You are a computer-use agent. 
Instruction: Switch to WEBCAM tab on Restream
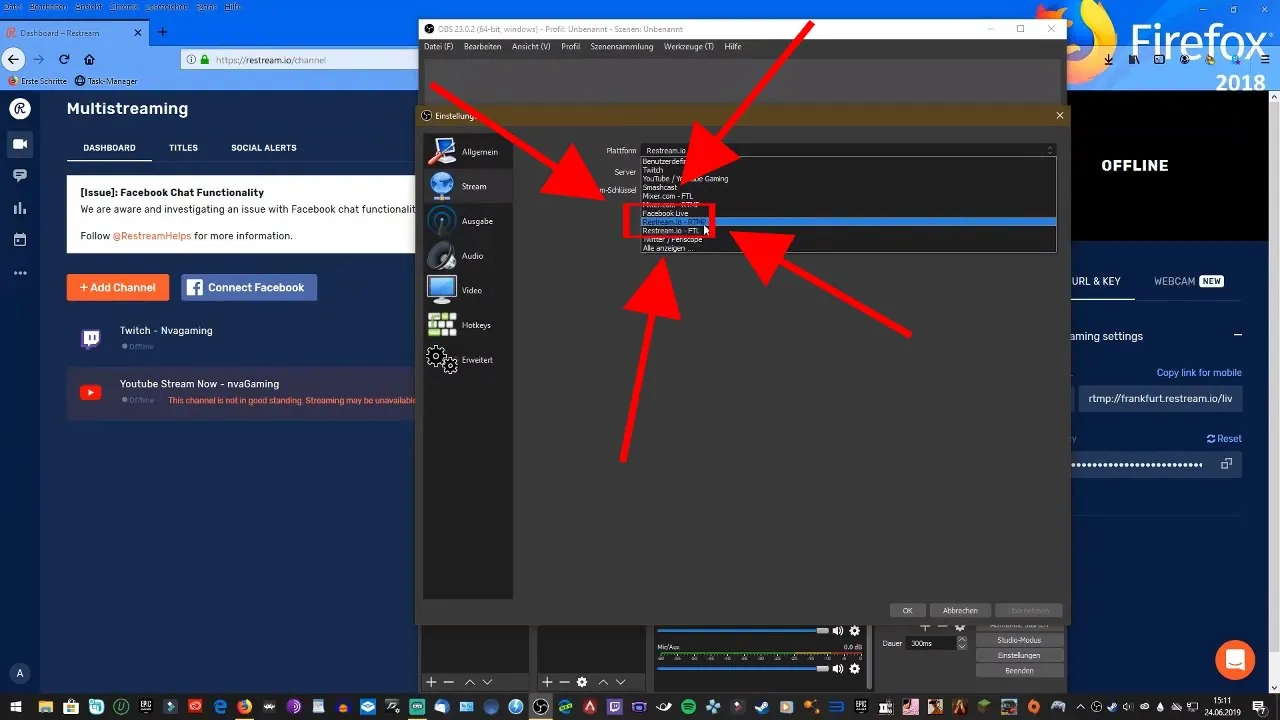pyautogui.click(x=1189, y=281)
